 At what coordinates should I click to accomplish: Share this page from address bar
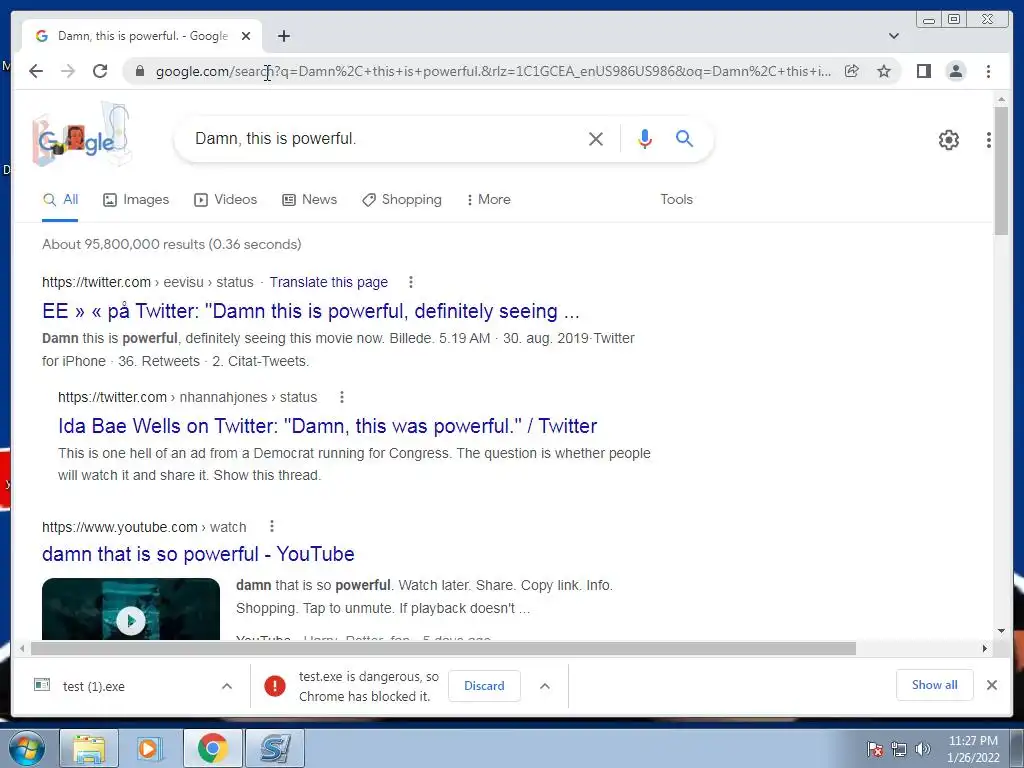852,71
